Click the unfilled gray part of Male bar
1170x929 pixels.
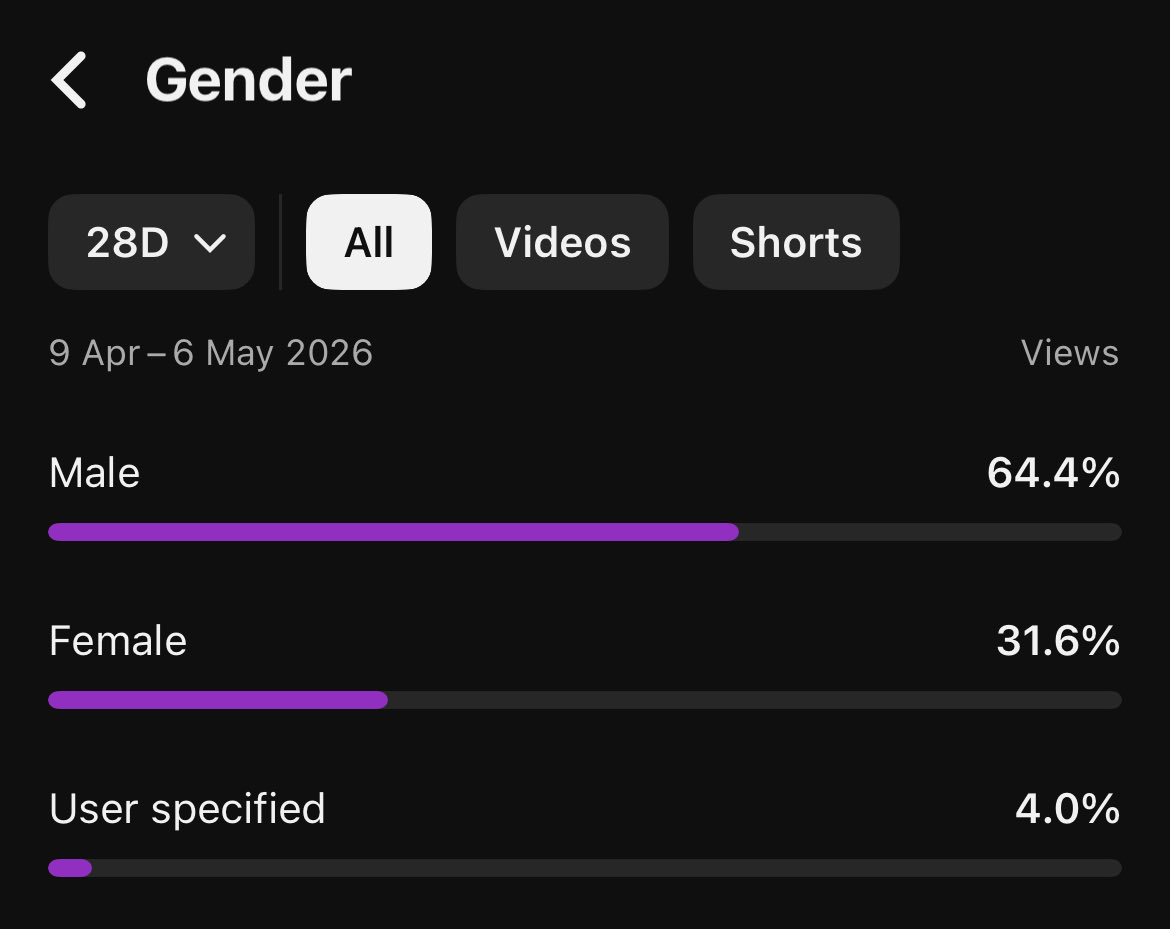pyautogui.click(x=930, y=532)
